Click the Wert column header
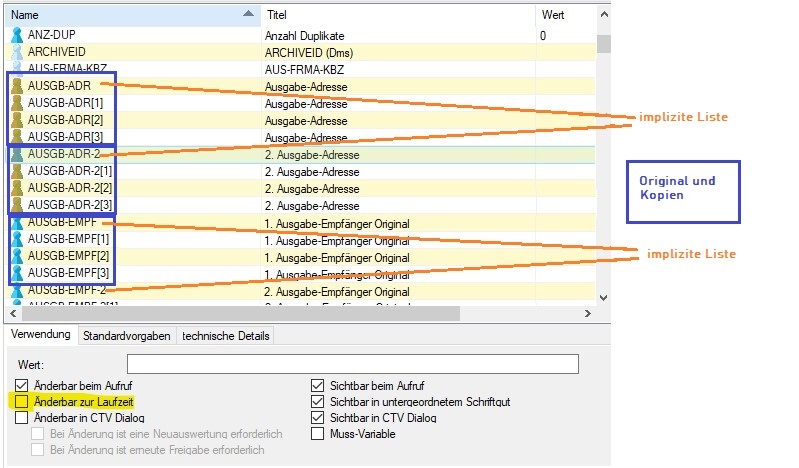Screen dimensions: 799x468 [x=565, y=15]
